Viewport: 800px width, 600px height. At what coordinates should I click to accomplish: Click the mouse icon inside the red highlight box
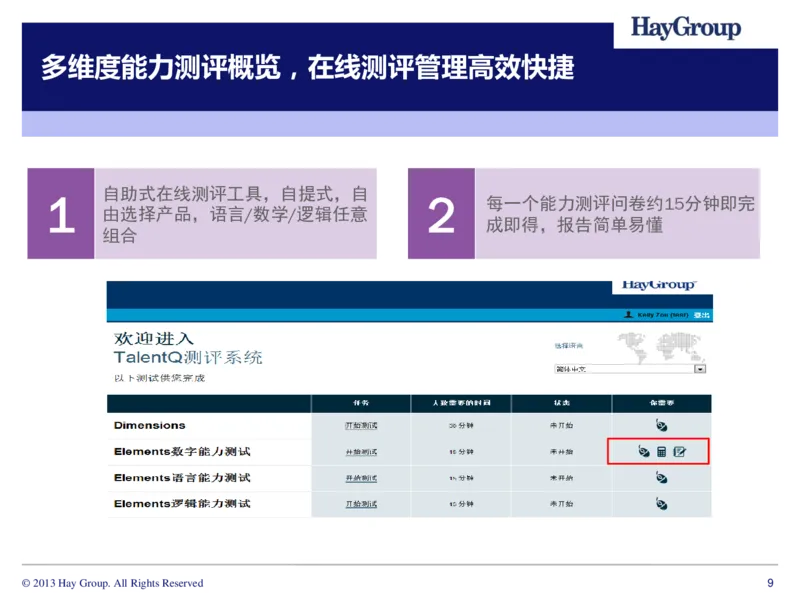(x=645, y=452)
